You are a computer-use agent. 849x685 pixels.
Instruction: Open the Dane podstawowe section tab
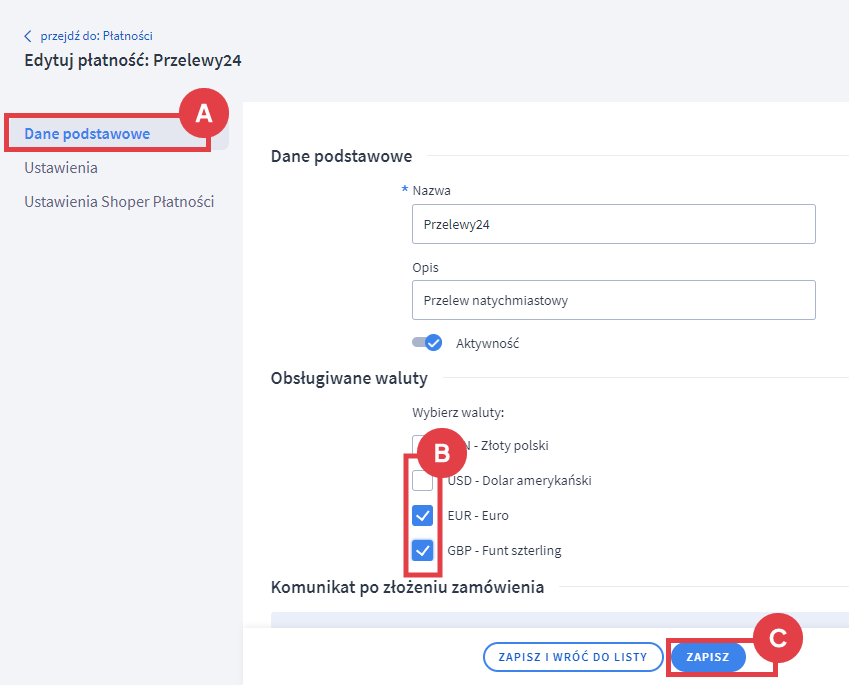tap(87, 133)
